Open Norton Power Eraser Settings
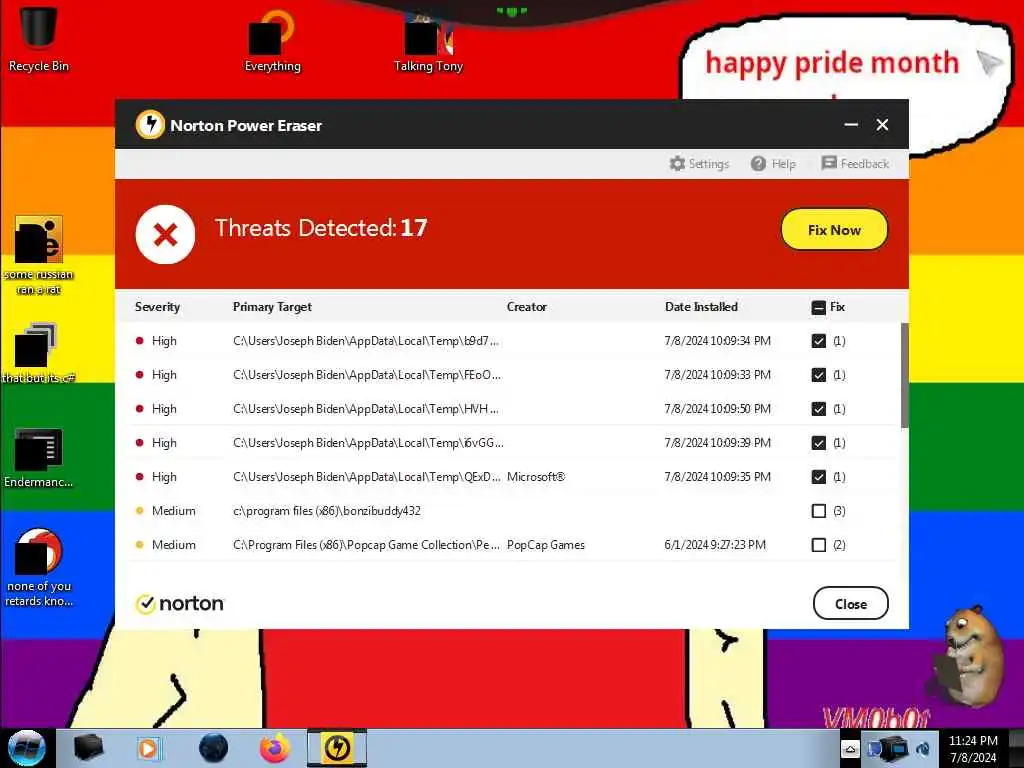This screenshot has height=768, width=1024. point(699,163)
